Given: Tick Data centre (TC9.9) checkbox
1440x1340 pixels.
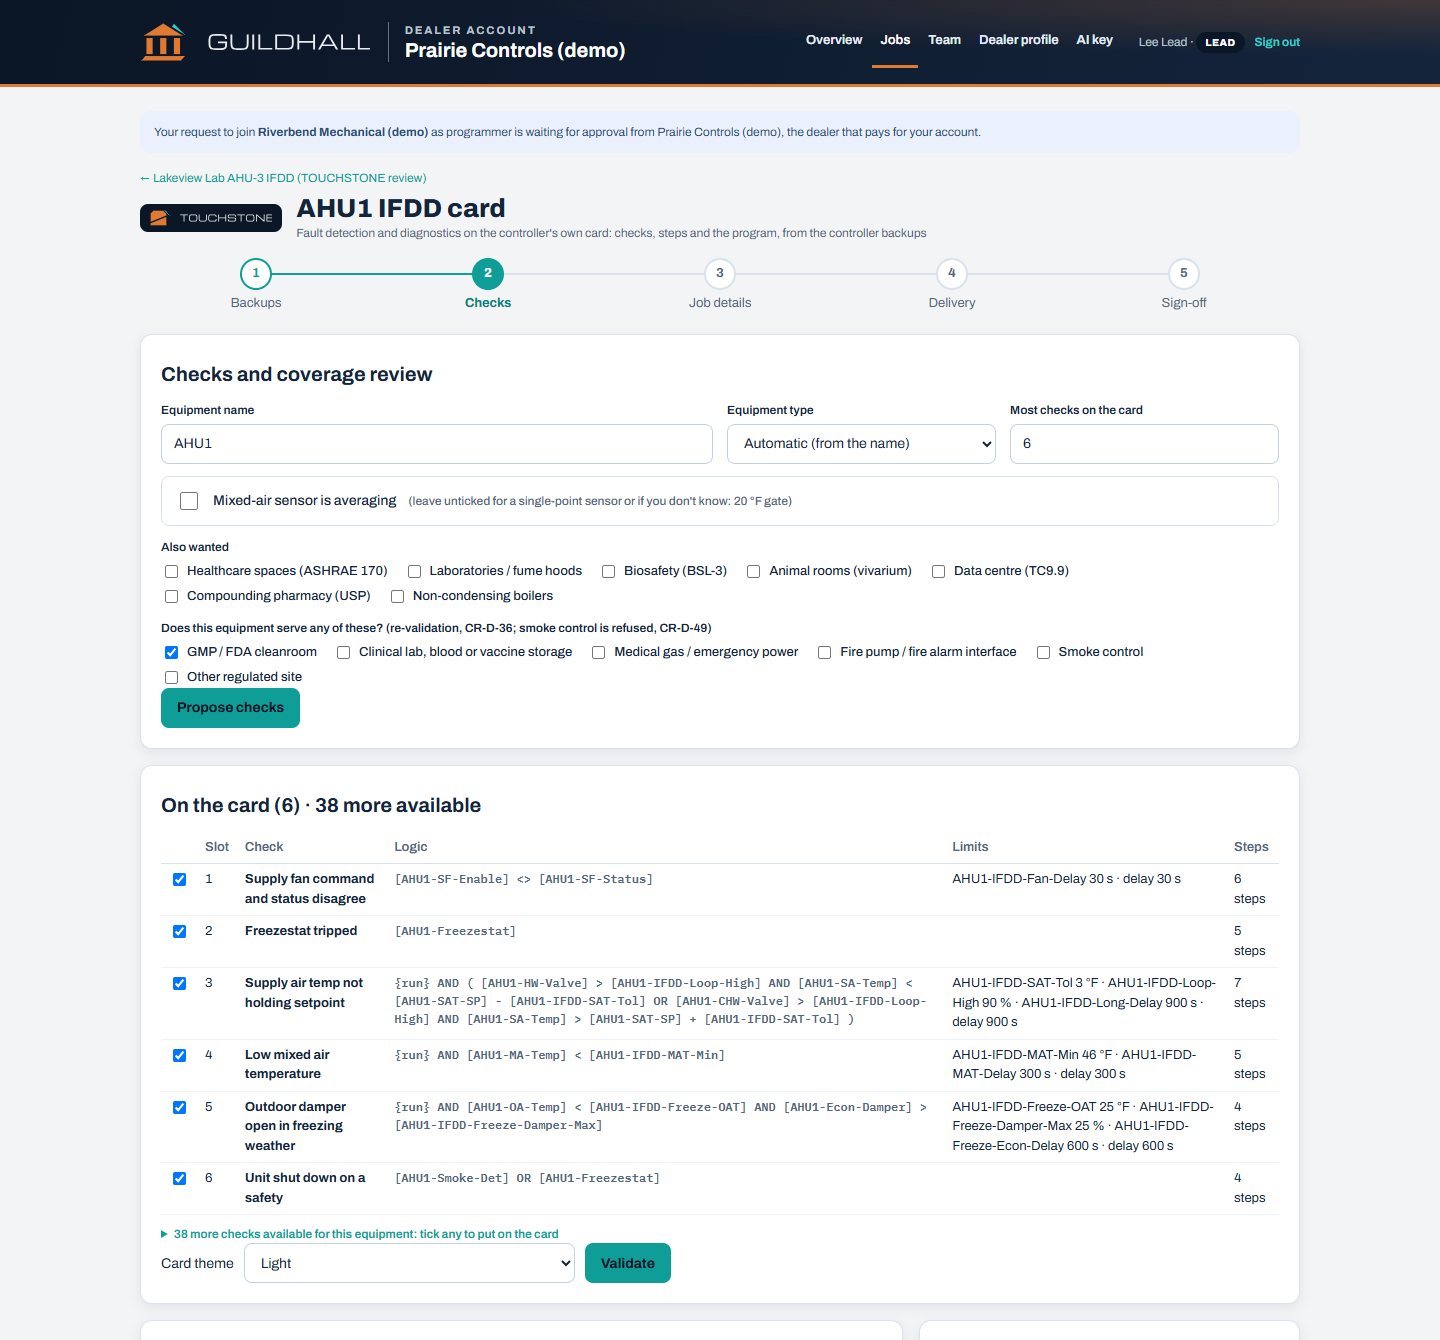Looking at the screenshot, I should [938, 571].
